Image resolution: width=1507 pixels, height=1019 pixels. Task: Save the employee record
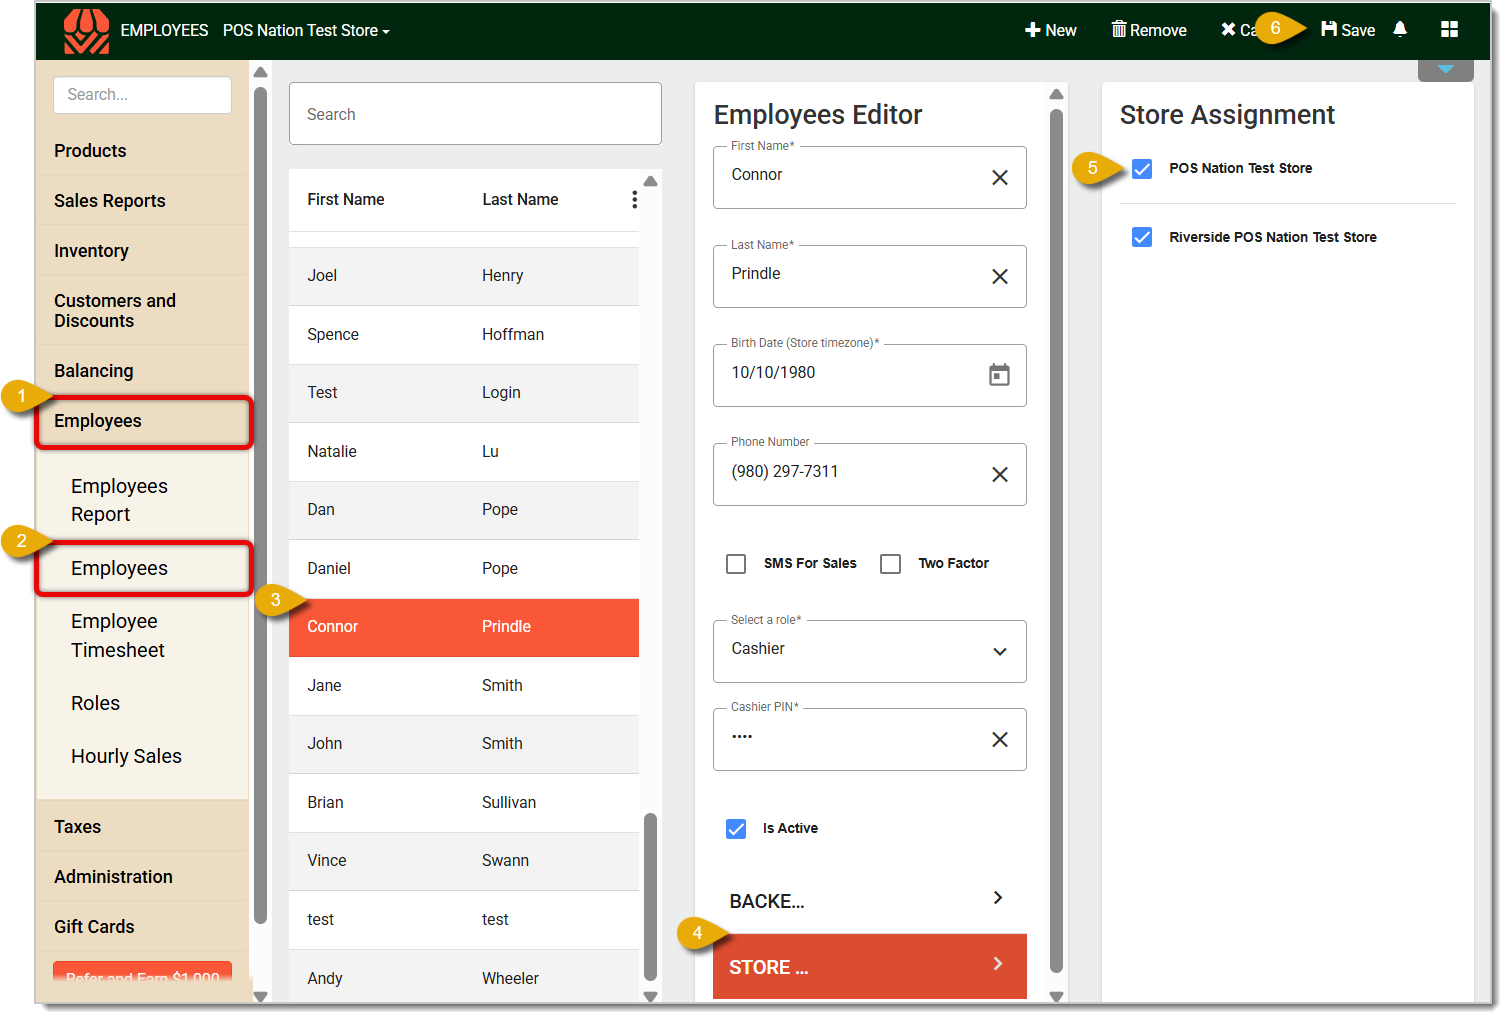[x=1348, y=30]
